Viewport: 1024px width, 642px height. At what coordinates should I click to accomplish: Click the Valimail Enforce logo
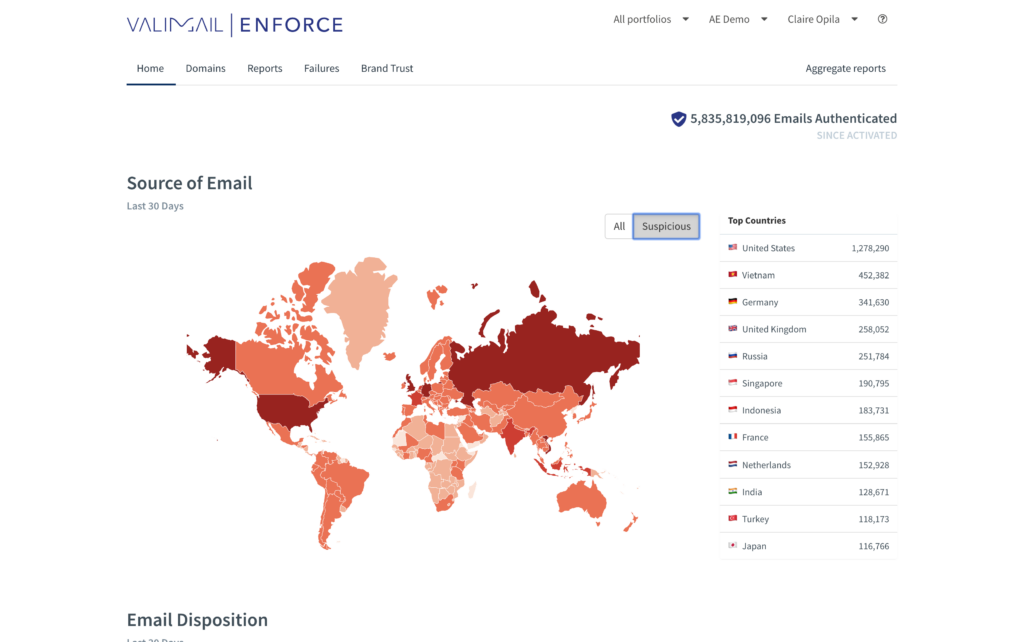coord(234,25)
